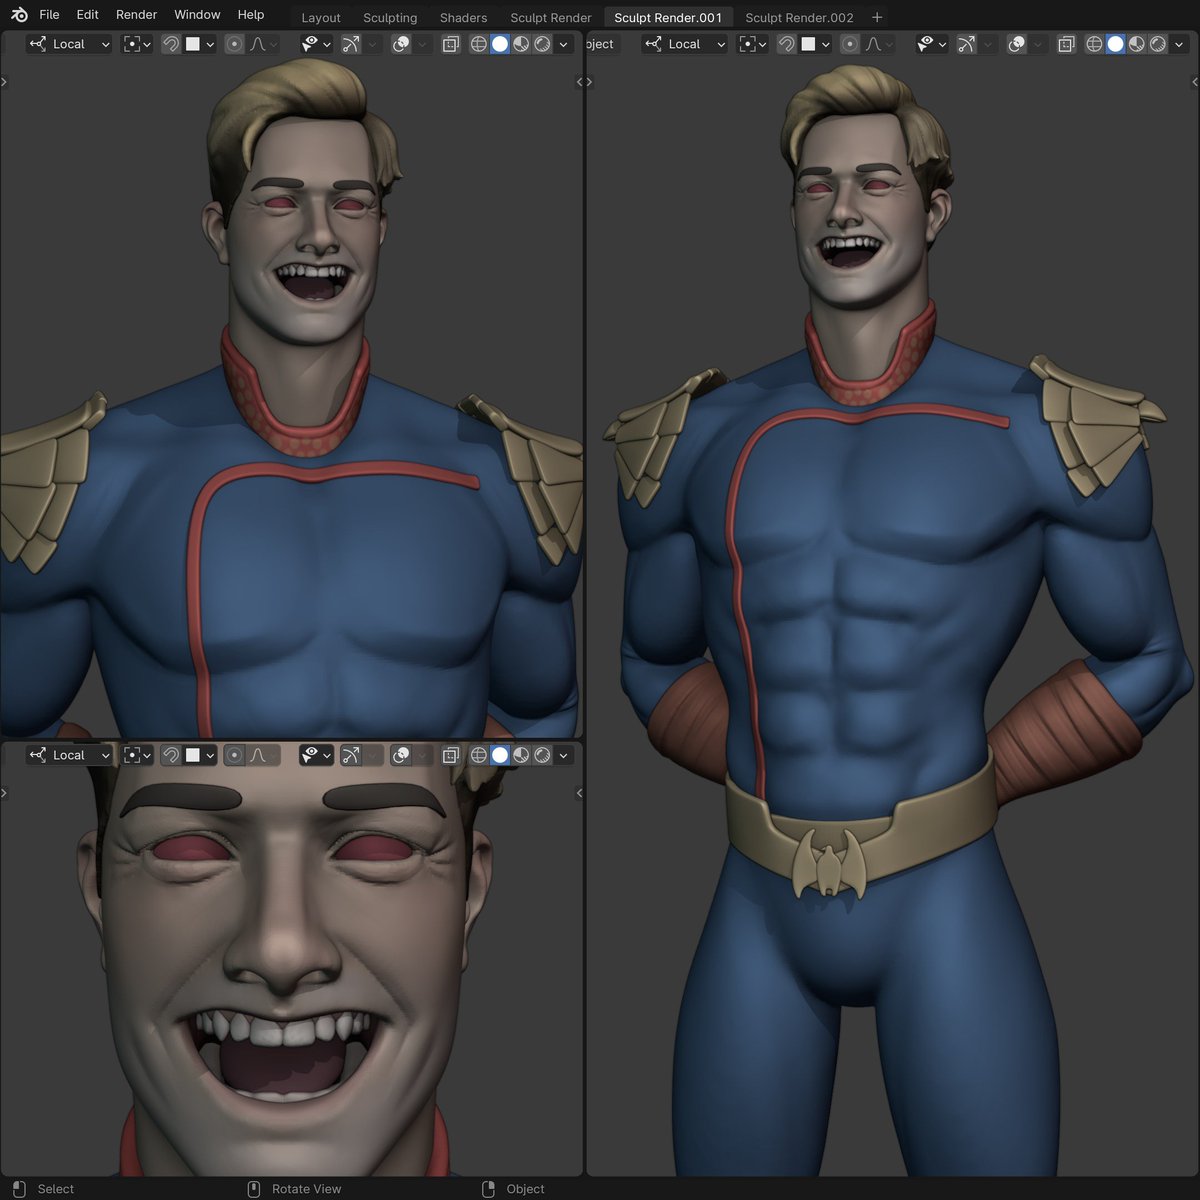Image resolution: width=1200 pixels, height=1200 pixels.
Task: Select wireframe shading in face close-up viewport
Action: point(478,755)
